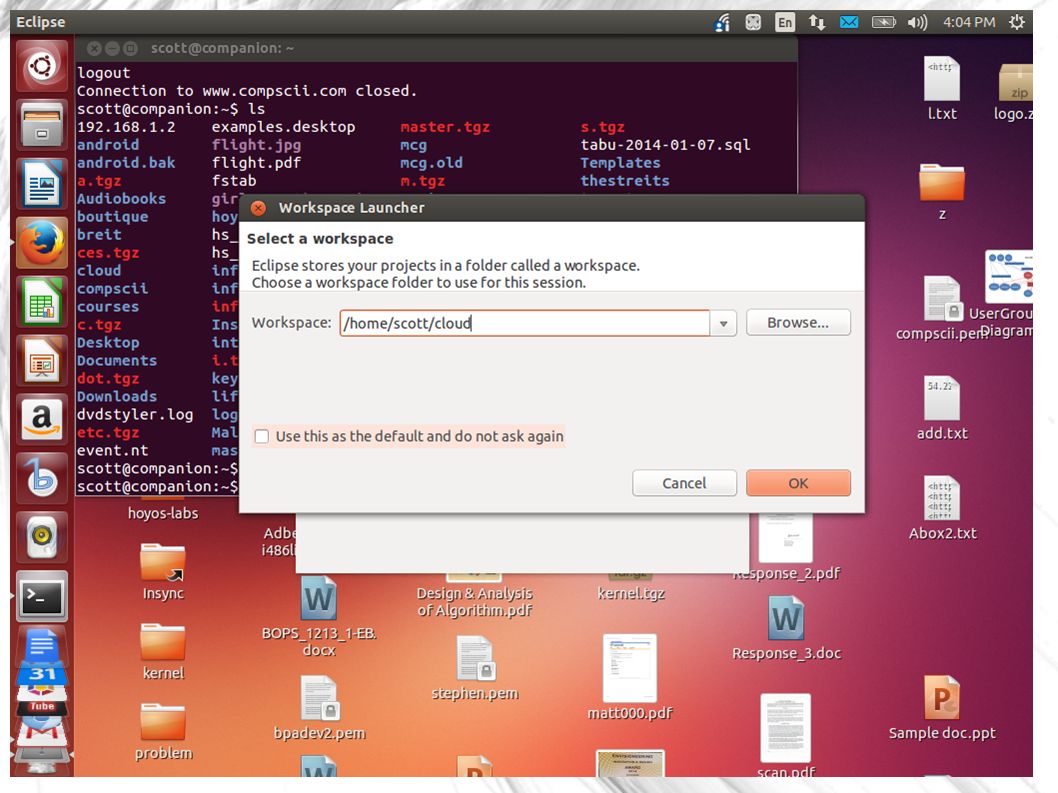1058x793 pixels.
Task: Launch Firefox from the launcher
Action: click(42, 242)
